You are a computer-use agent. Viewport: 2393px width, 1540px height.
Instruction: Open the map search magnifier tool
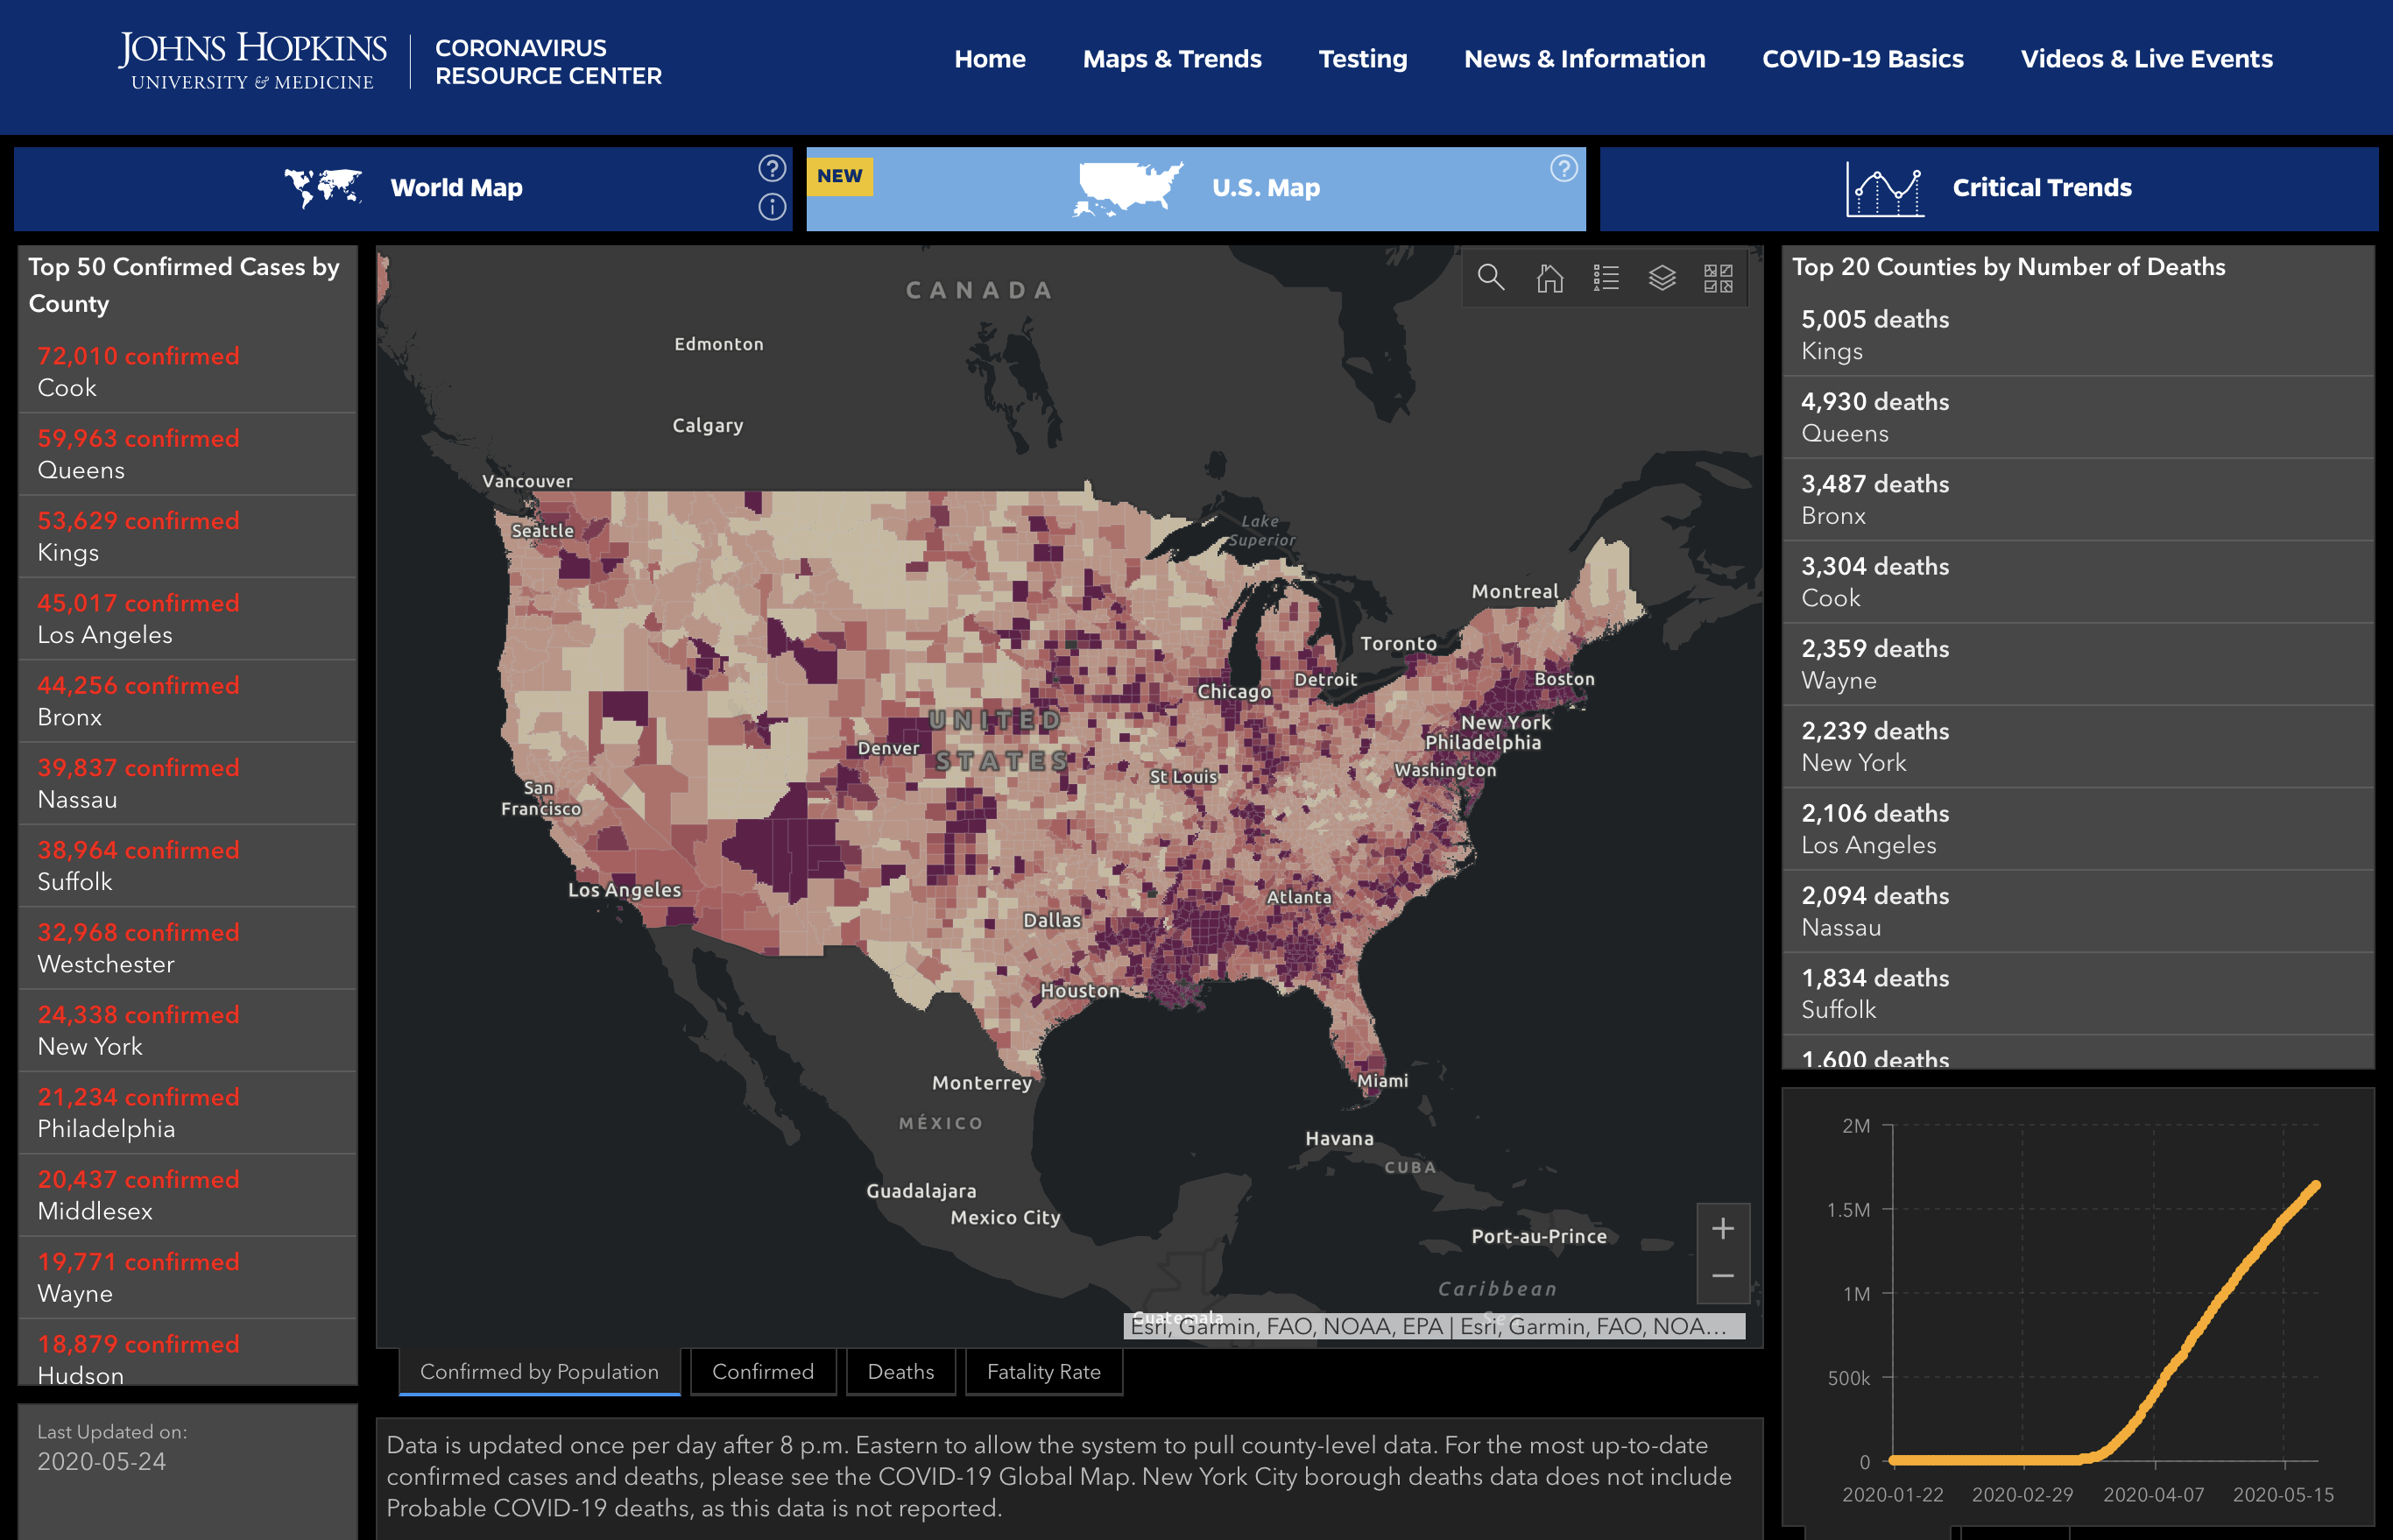1490,277
